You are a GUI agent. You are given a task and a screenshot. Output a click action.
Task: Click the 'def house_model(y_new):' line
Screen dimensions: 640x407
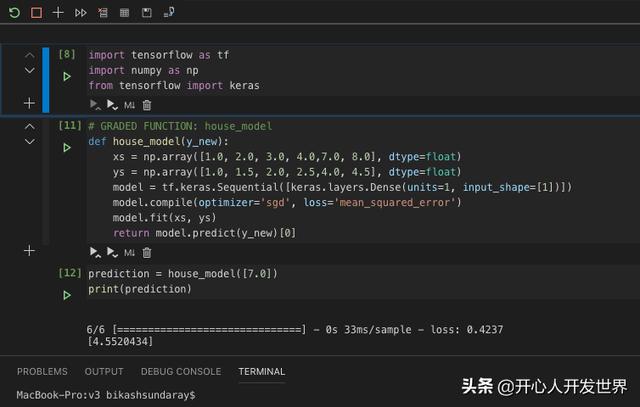pyautogui.click(x=159, y=142)
